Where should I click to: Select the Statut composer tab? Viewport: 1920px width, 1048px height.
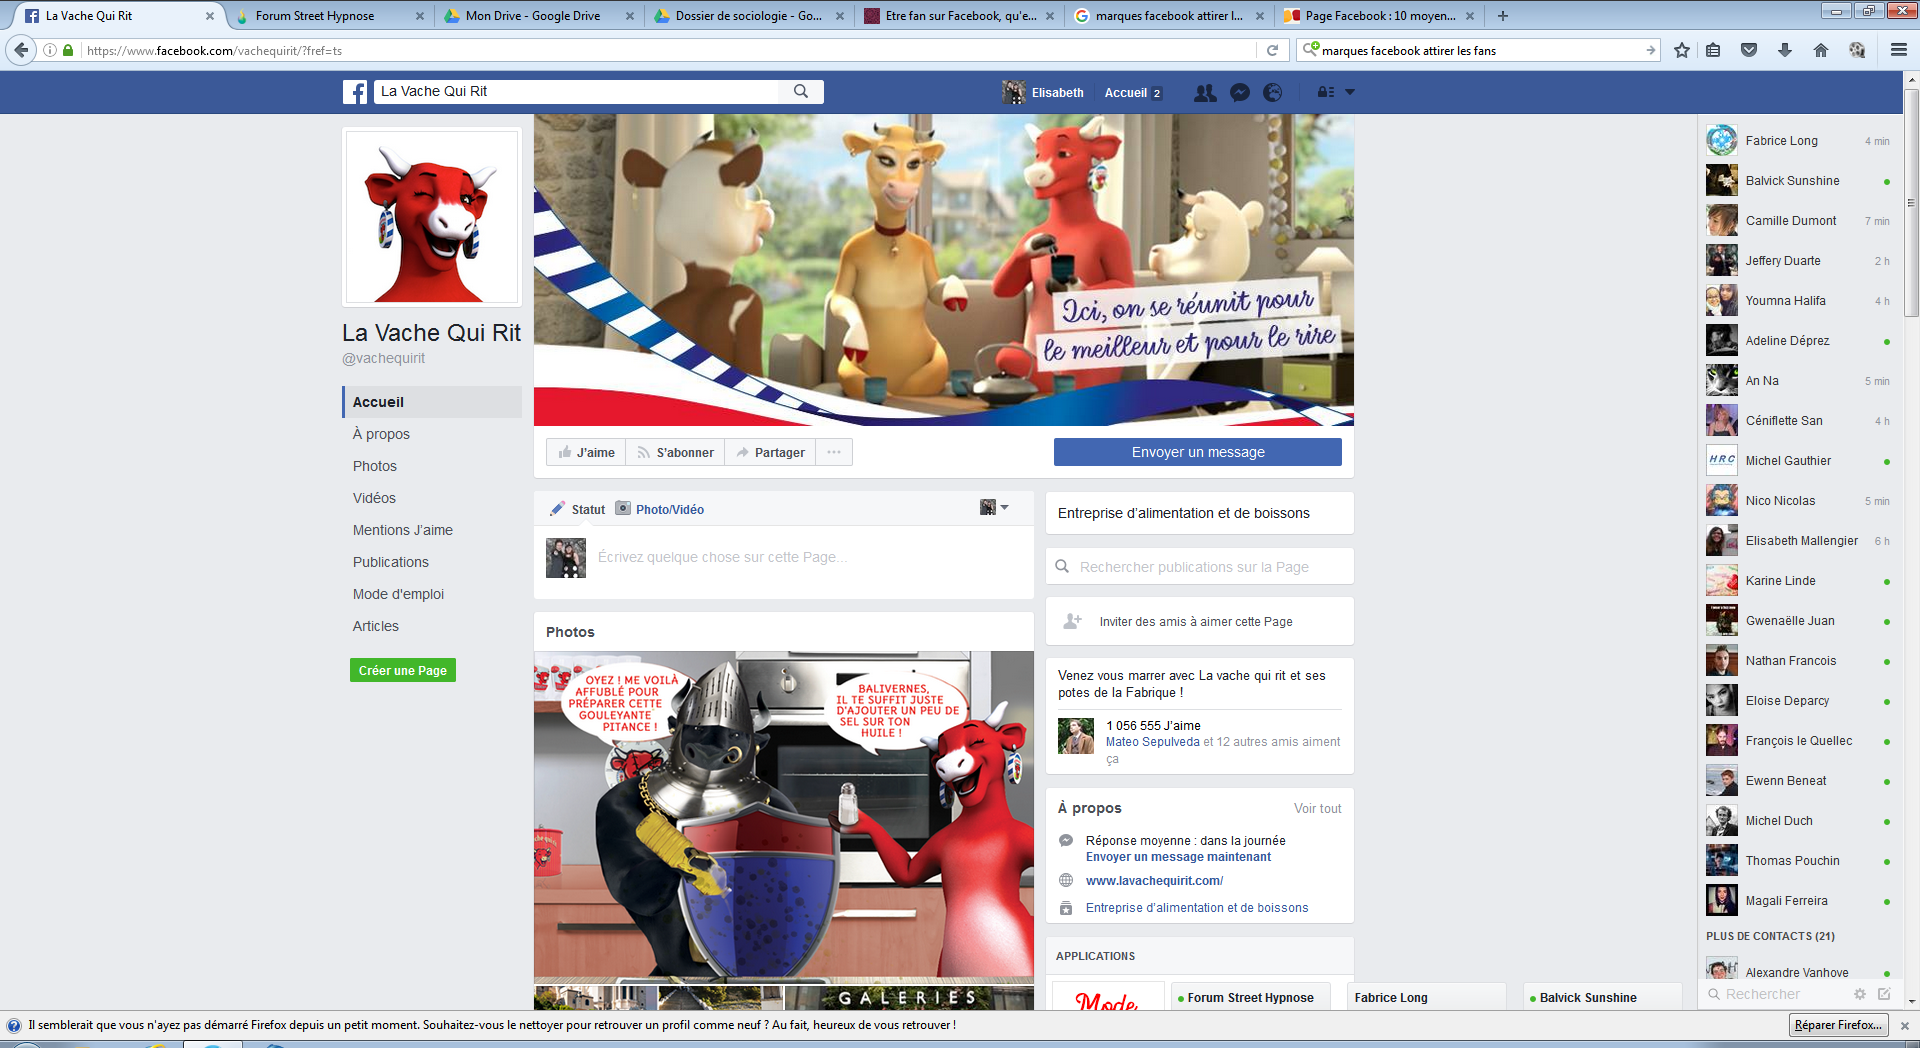coord(578,509)
